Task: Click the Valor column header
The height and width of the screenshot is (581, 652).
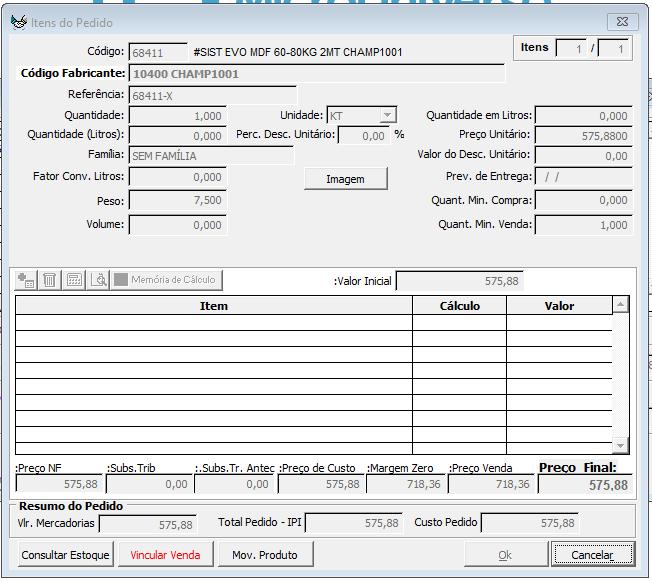Action: pos(559,306)
